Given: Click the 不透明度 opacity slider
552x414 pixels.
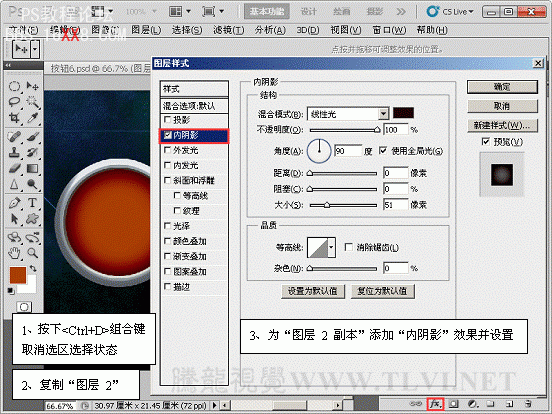Looking at the screenshot, I should click(343, 130).
